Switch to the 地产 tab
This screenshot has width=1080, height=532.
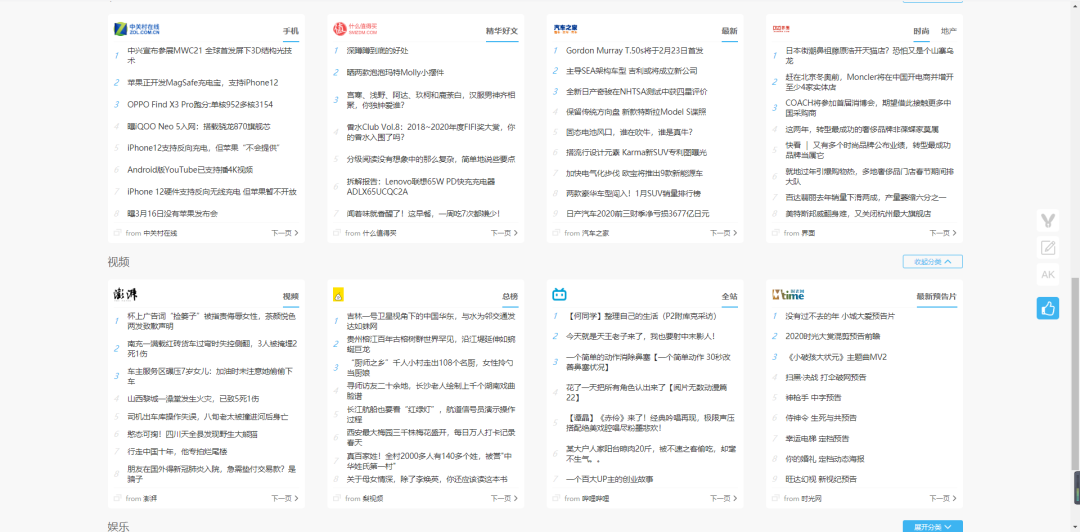coord(948,31)
